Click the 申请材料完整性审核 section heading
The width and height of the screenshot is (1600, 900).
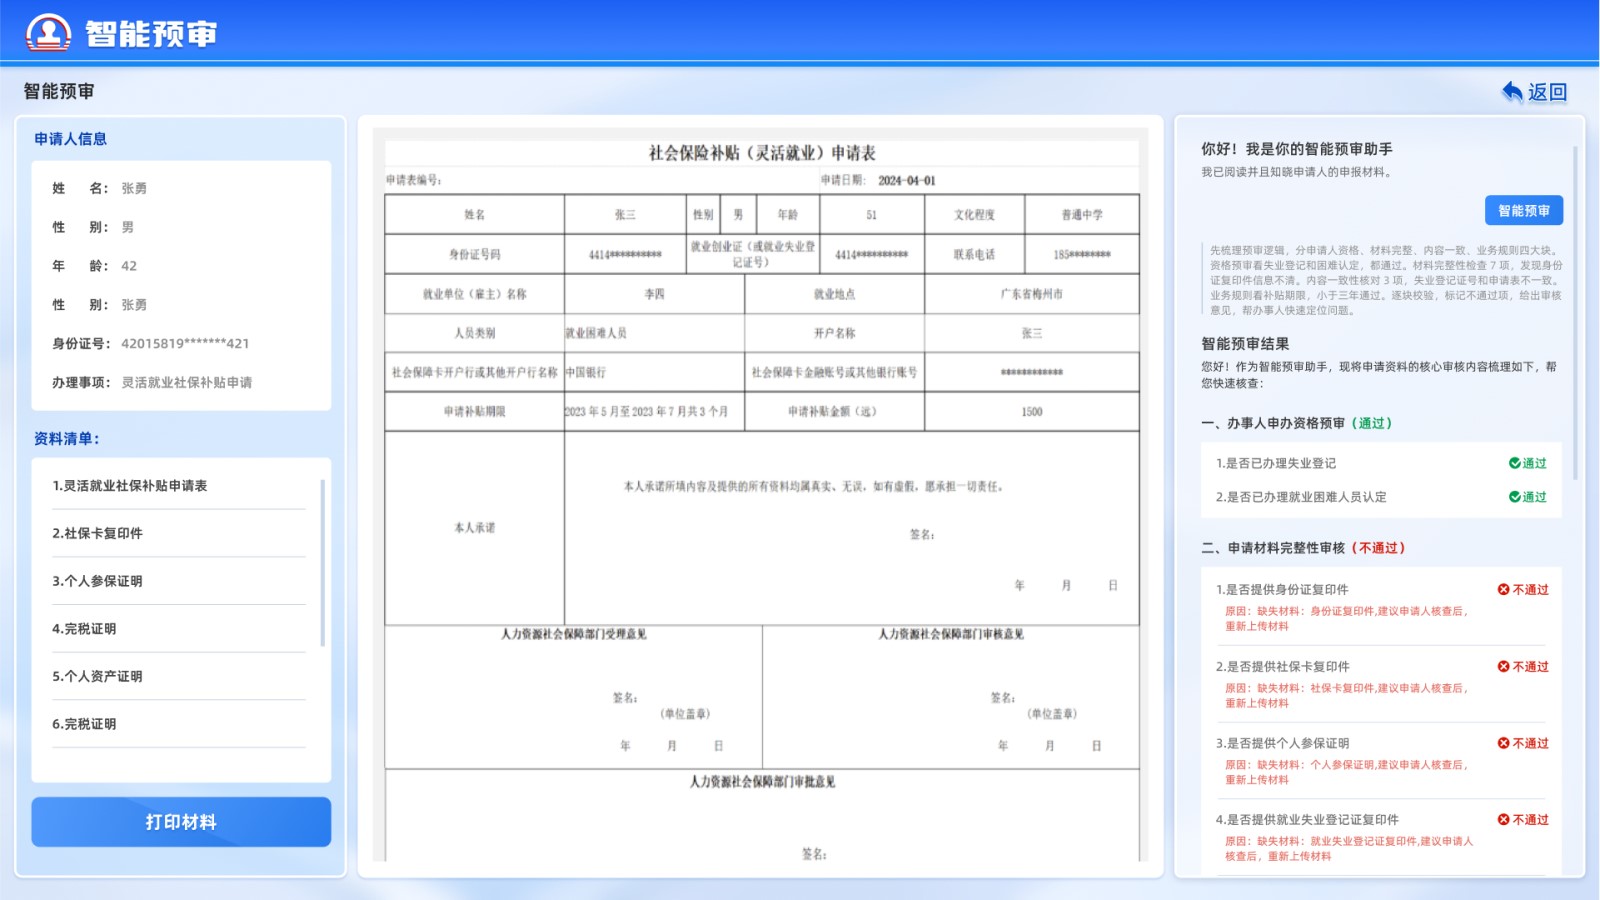pos(1288,548)
